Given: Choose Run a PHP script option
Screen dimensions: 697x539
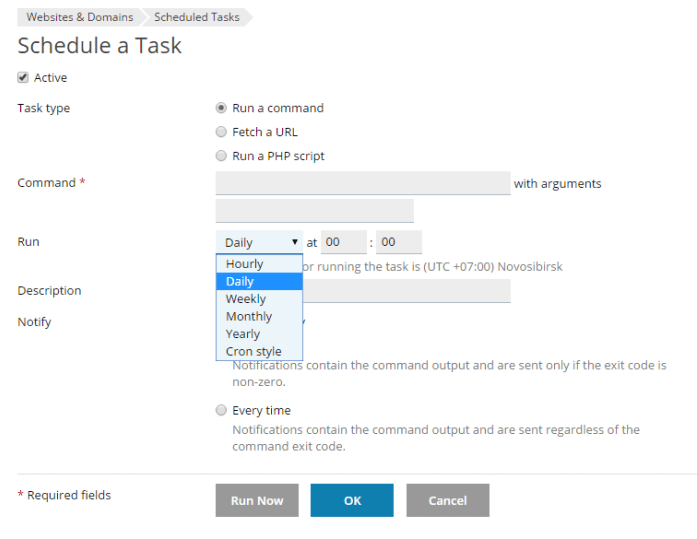Looking at the screenshot, I should [221, 156].
